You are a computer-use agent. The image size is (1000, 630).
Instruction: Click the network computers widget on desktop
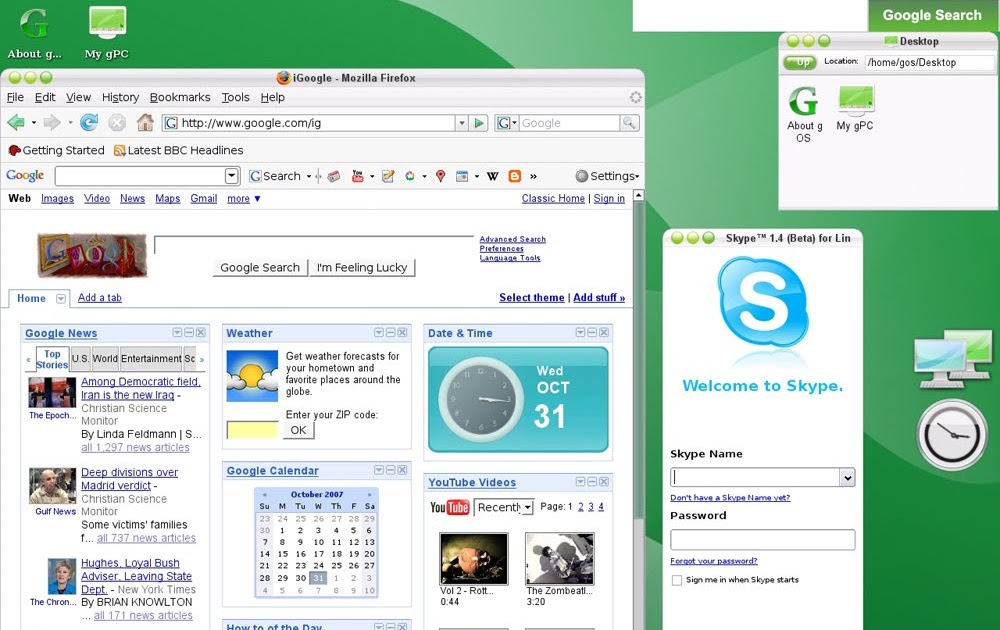pyautogui.click(x=953, y=359)
